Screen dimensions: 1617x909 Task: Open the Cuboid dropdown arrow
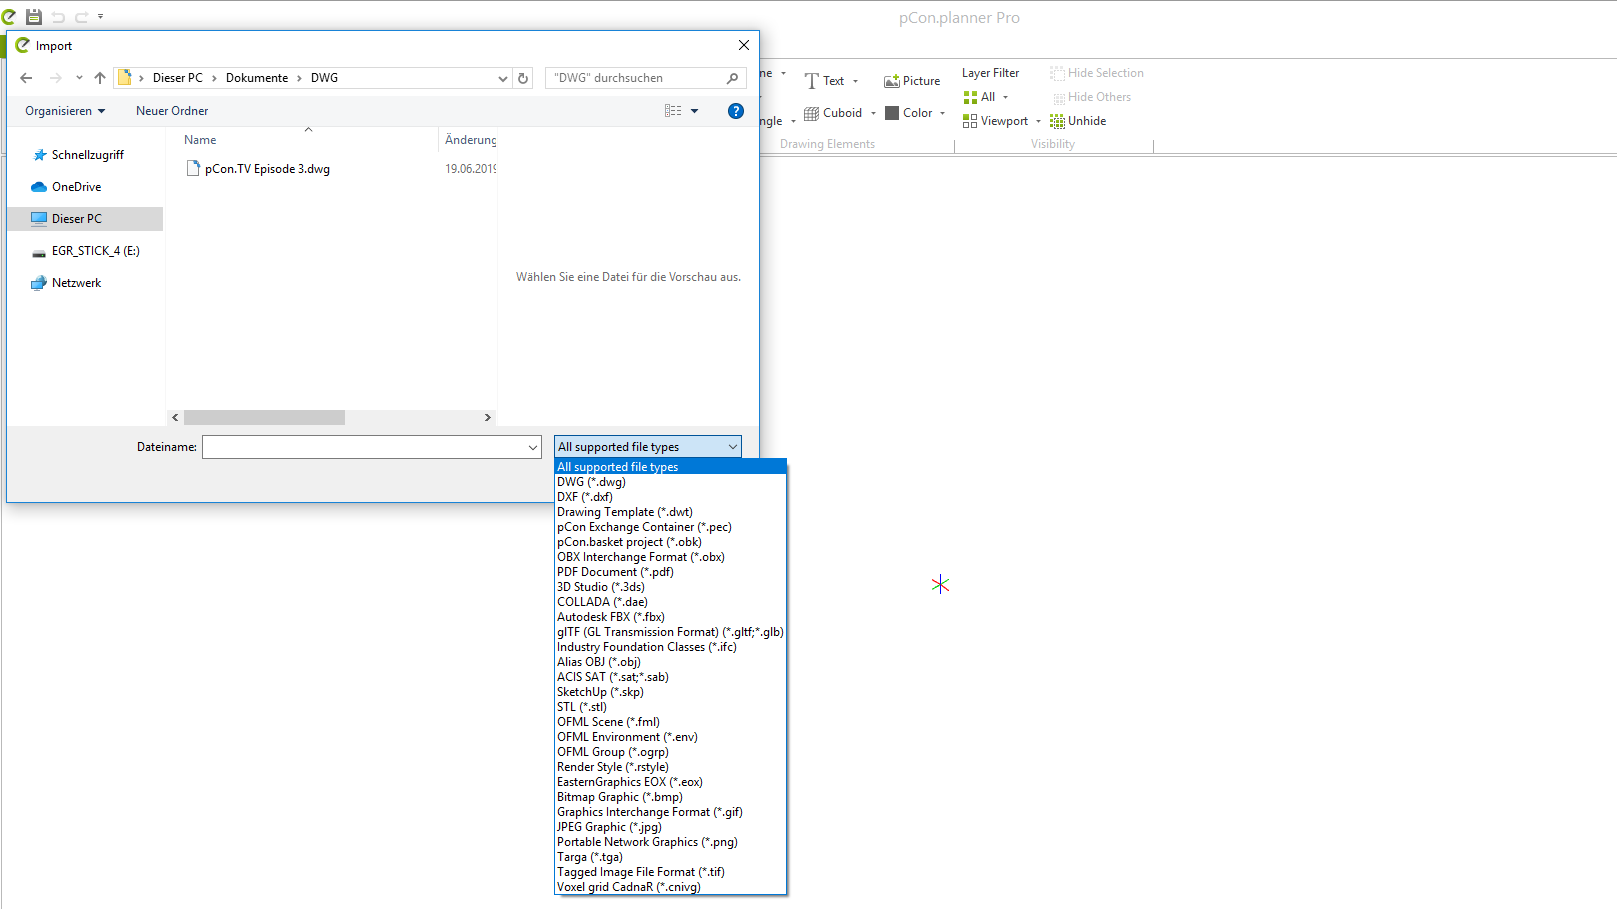tap(873, 113)
